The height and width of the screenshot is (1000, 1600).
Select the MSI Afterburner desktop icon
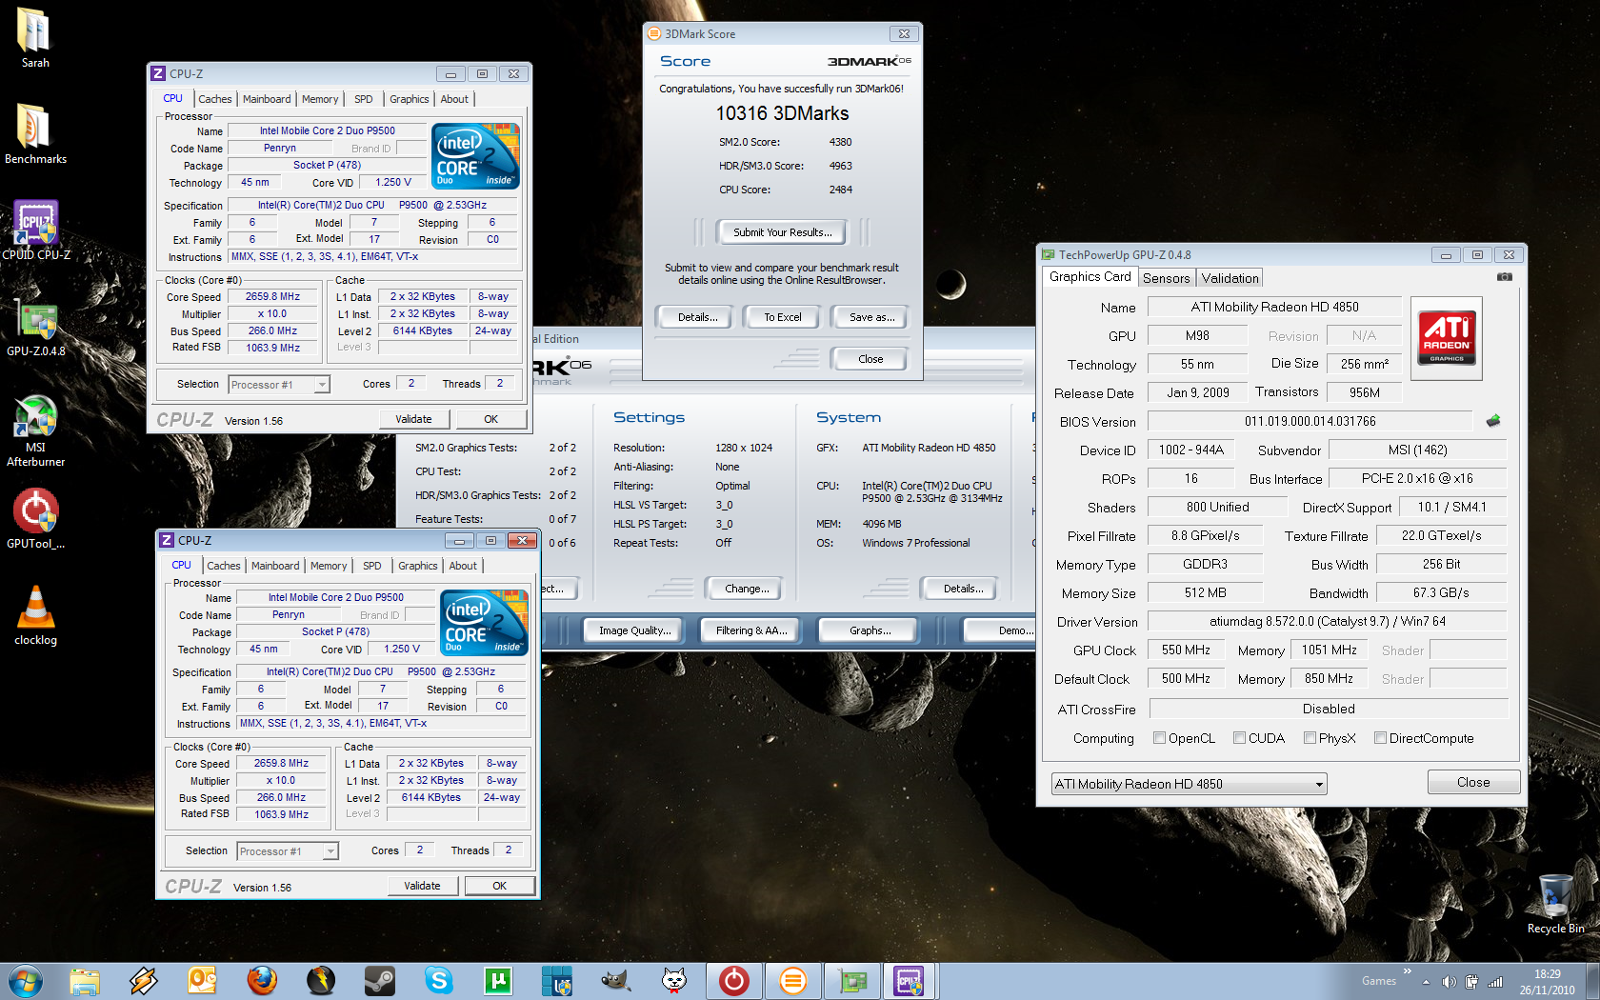[35, 430]
